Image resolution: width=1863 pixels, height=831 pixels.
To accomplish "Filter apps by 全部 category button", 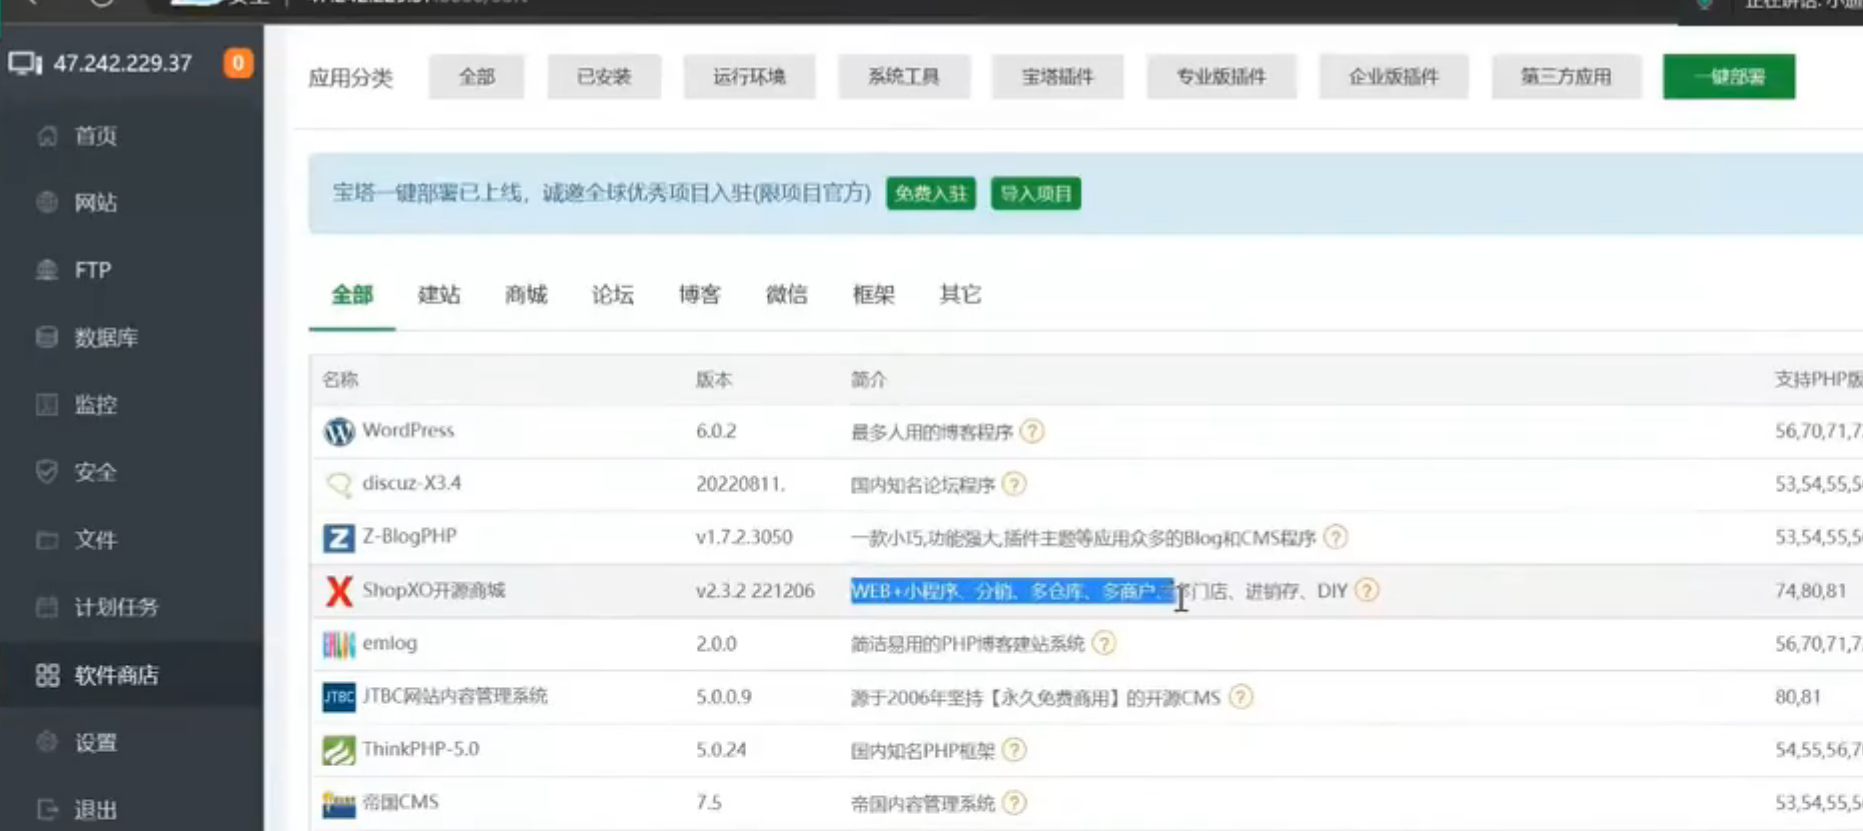I will (477, 77).
